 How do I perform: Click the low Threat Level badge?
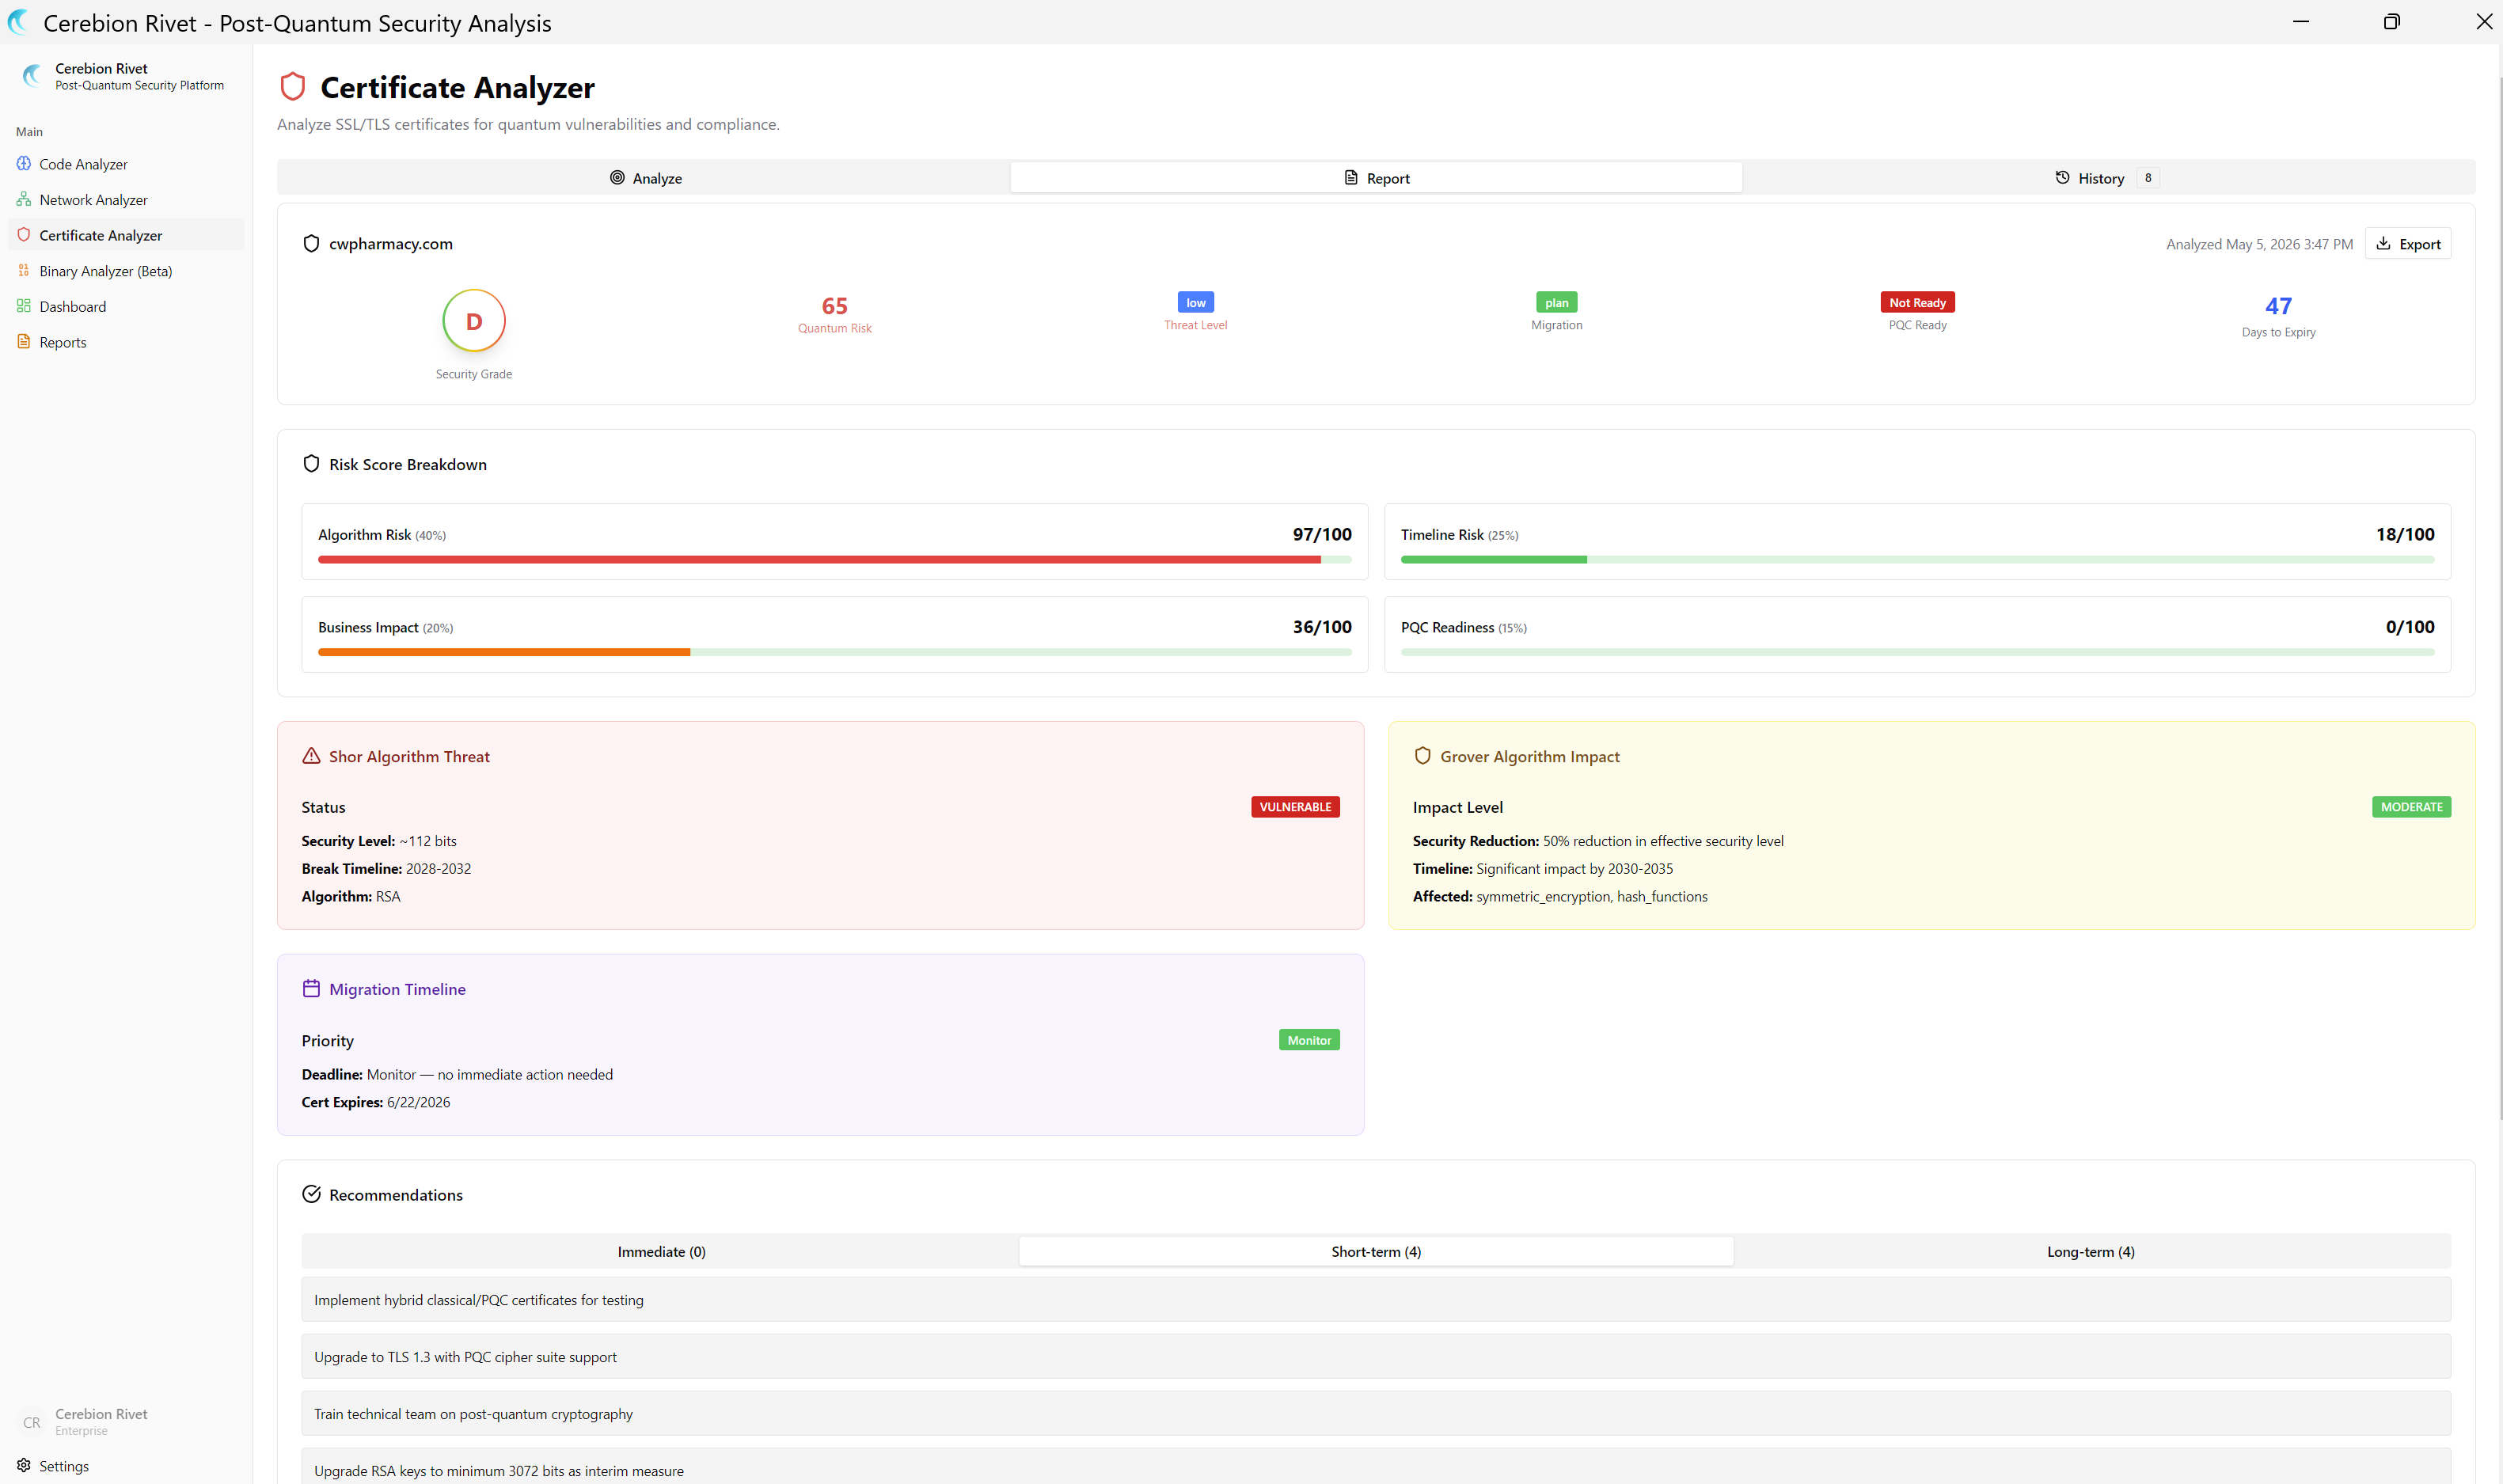(1196, 302)
